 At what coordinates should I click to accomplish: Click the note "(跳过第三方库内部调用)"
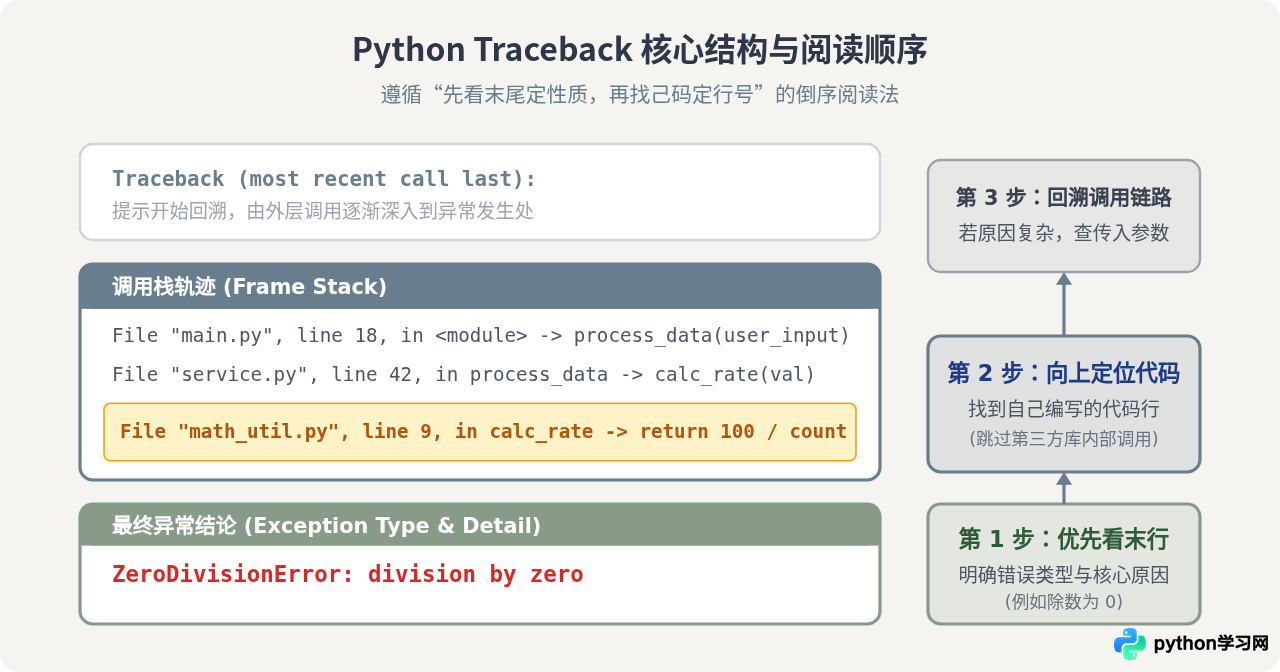tap(1064, 438)
